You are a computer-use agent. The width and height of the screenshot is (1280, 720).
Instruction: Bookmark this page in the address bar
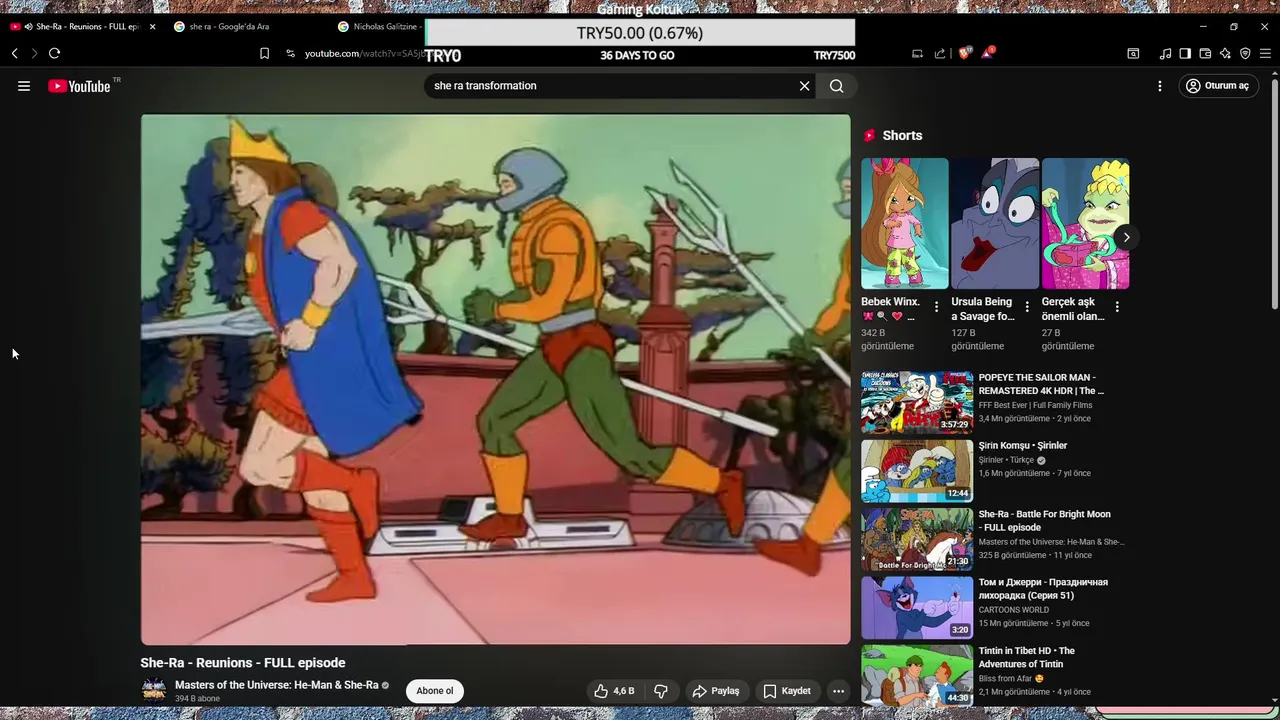point(264,53)
